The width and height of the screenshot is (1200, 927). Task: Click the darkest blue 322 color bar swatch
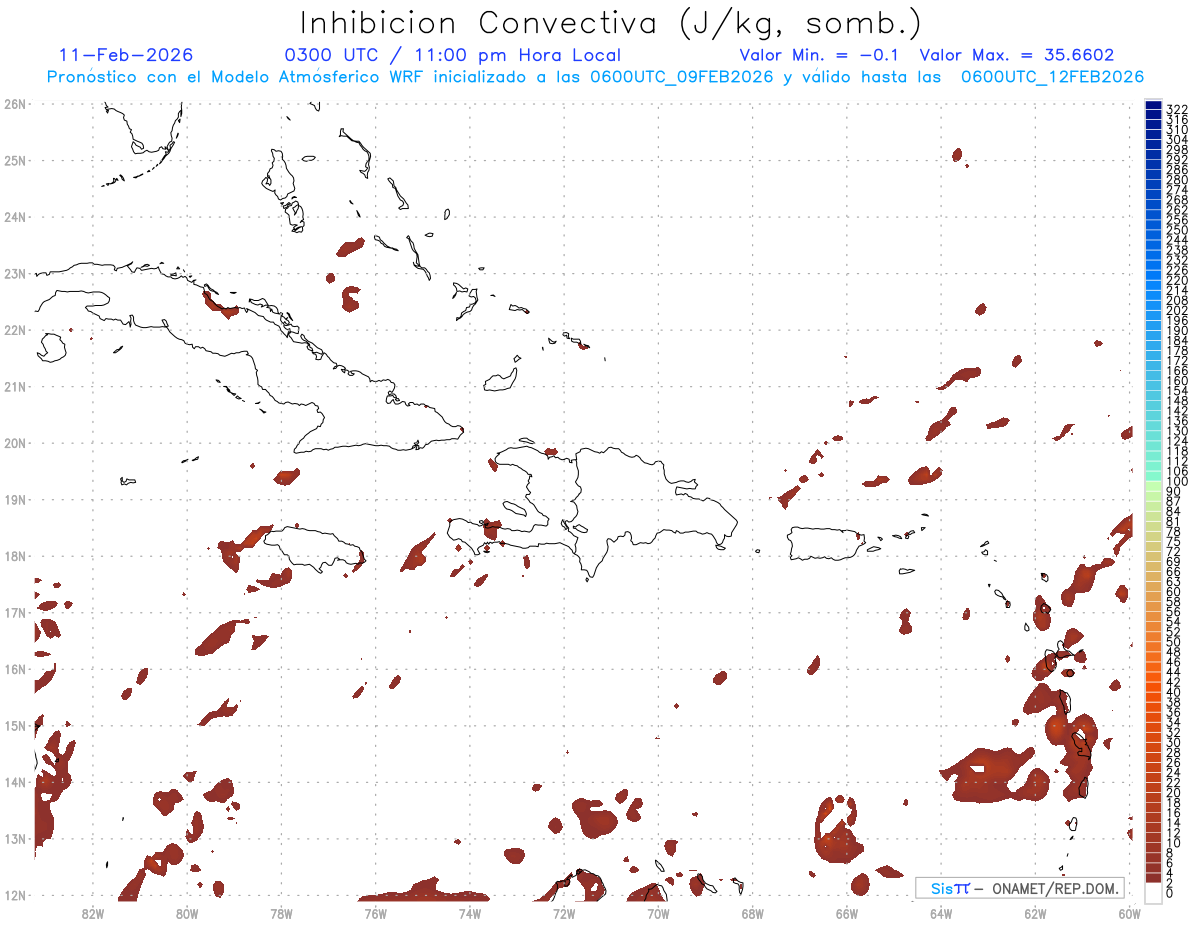(x=1153, y=107)
